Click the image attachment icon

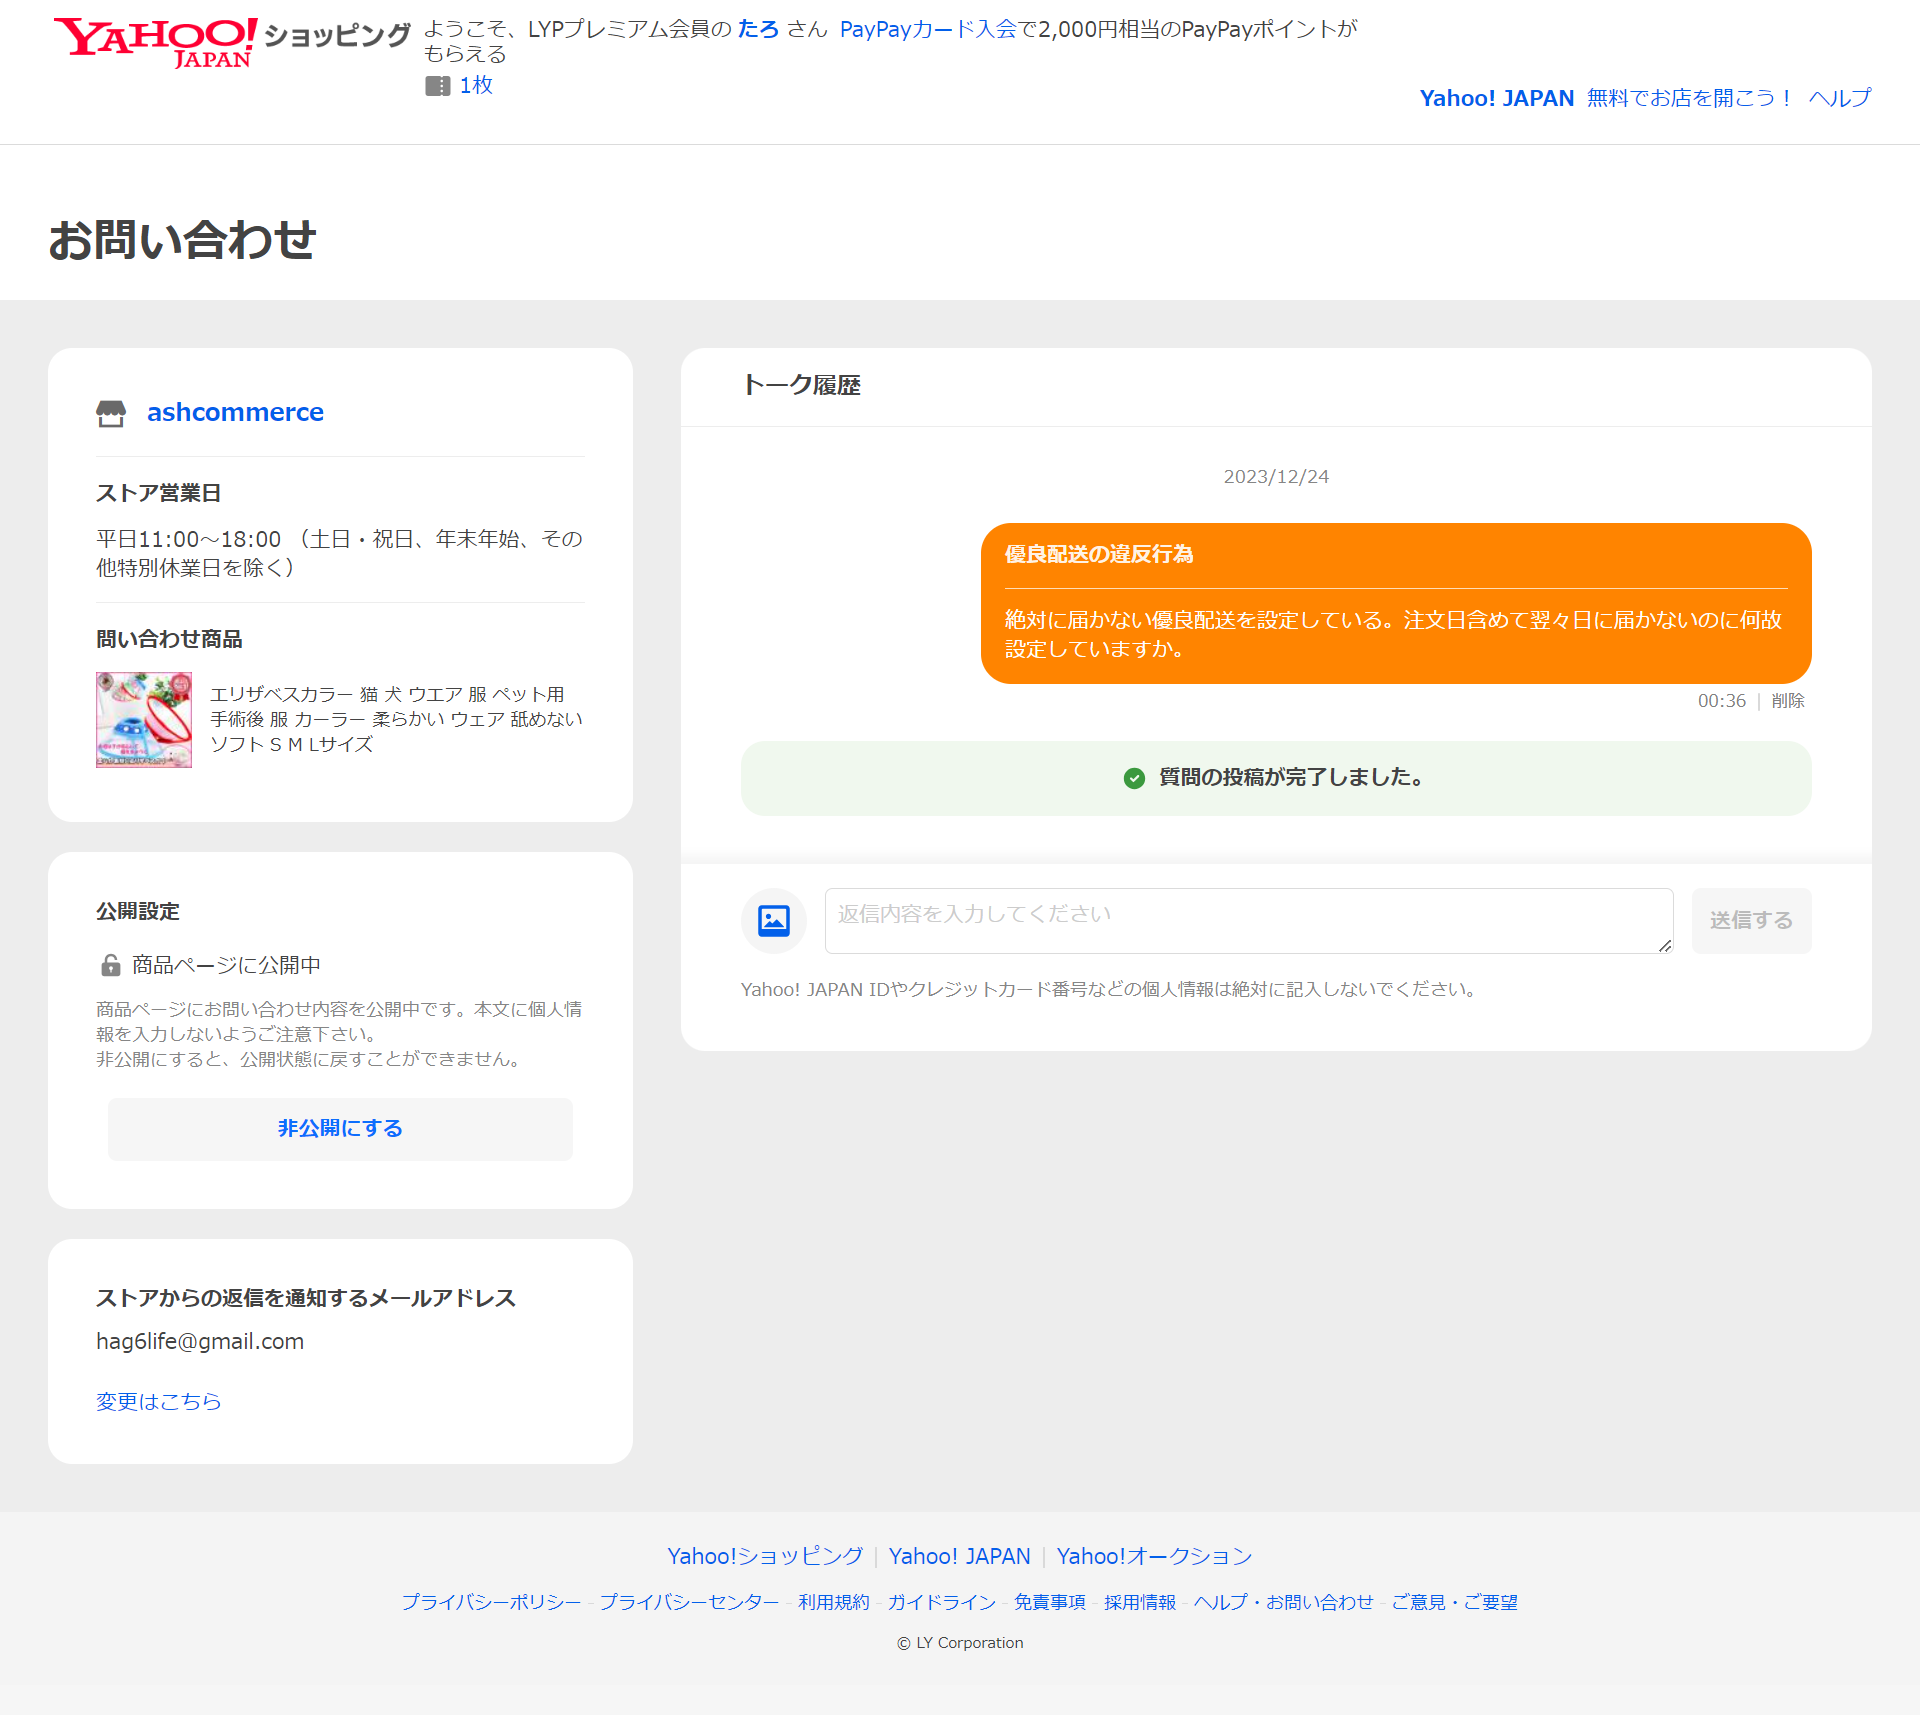coord(774,920)
